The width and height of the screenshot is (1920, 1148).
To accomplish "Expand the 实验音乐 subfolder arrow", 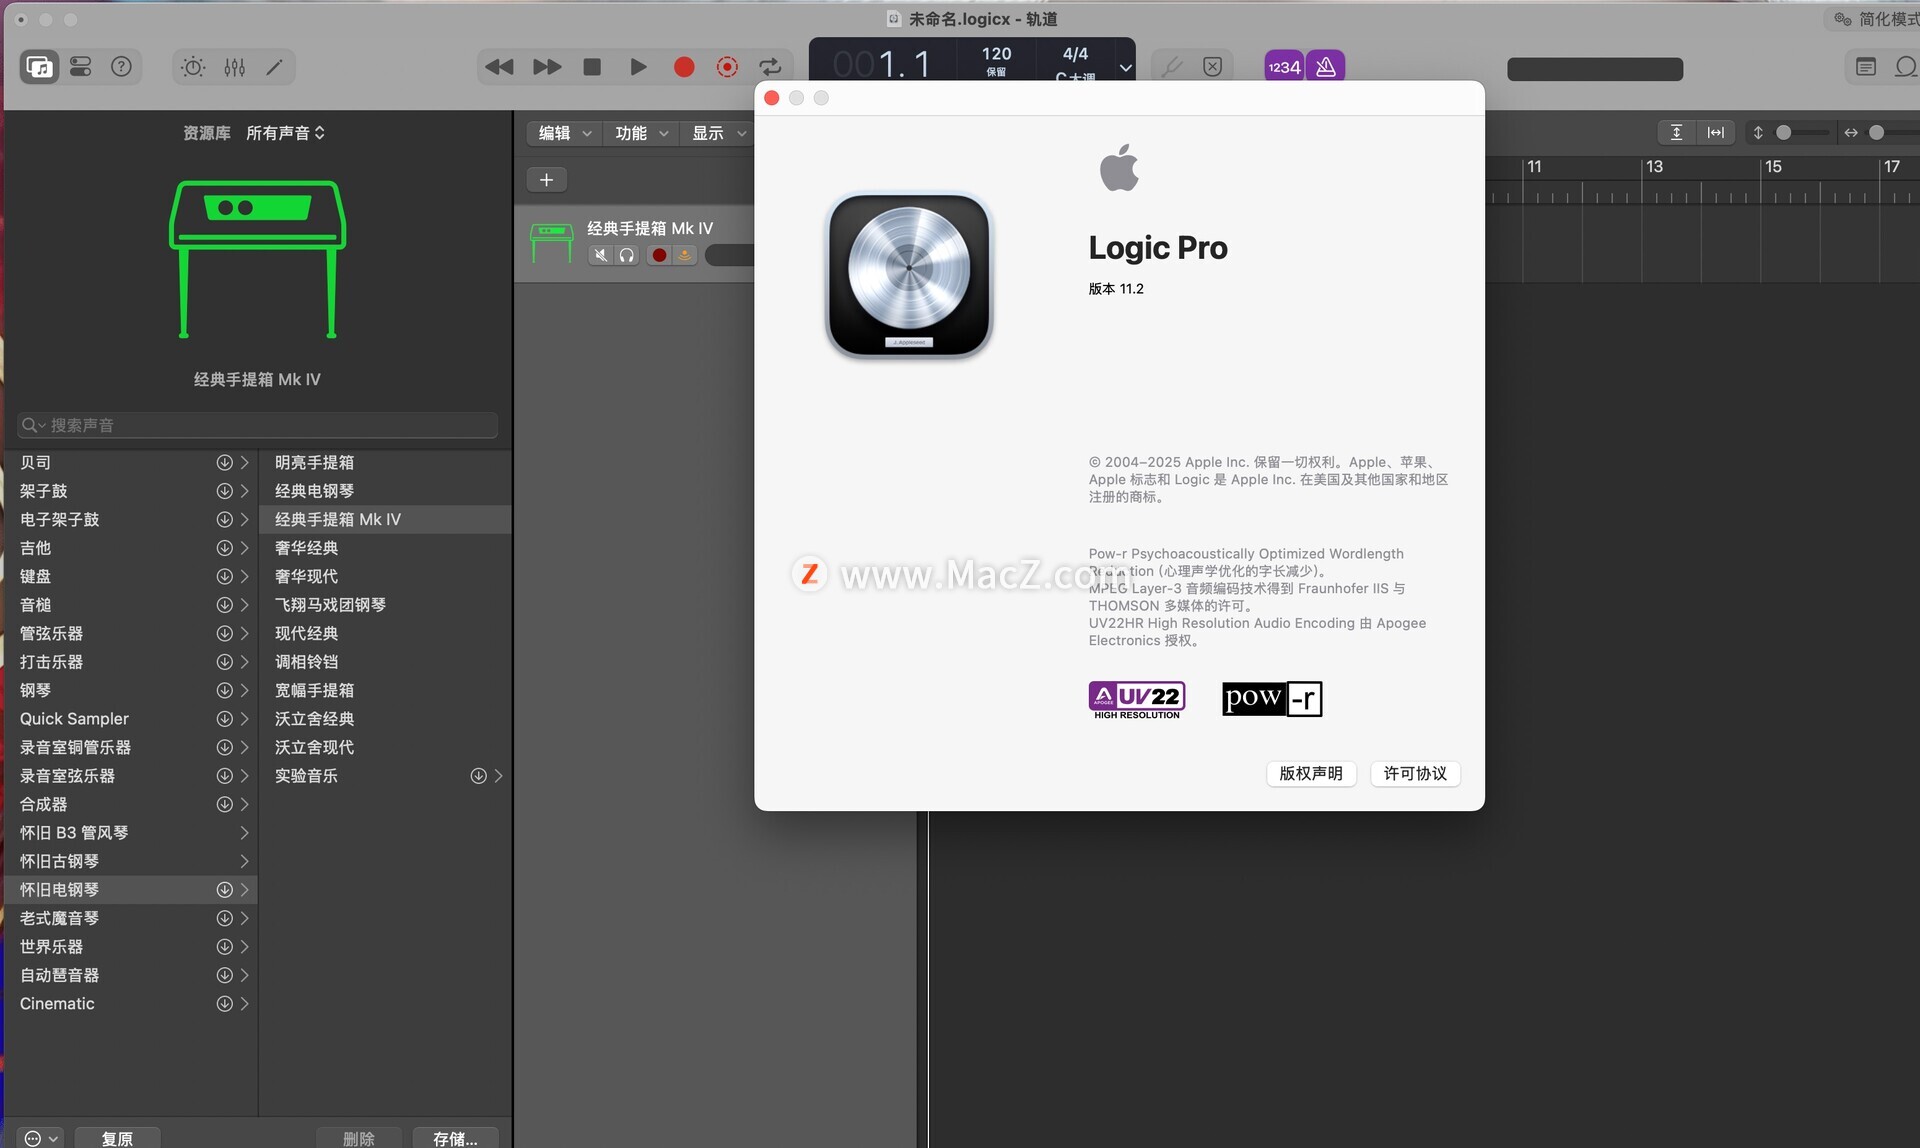I will coord(498,776).
